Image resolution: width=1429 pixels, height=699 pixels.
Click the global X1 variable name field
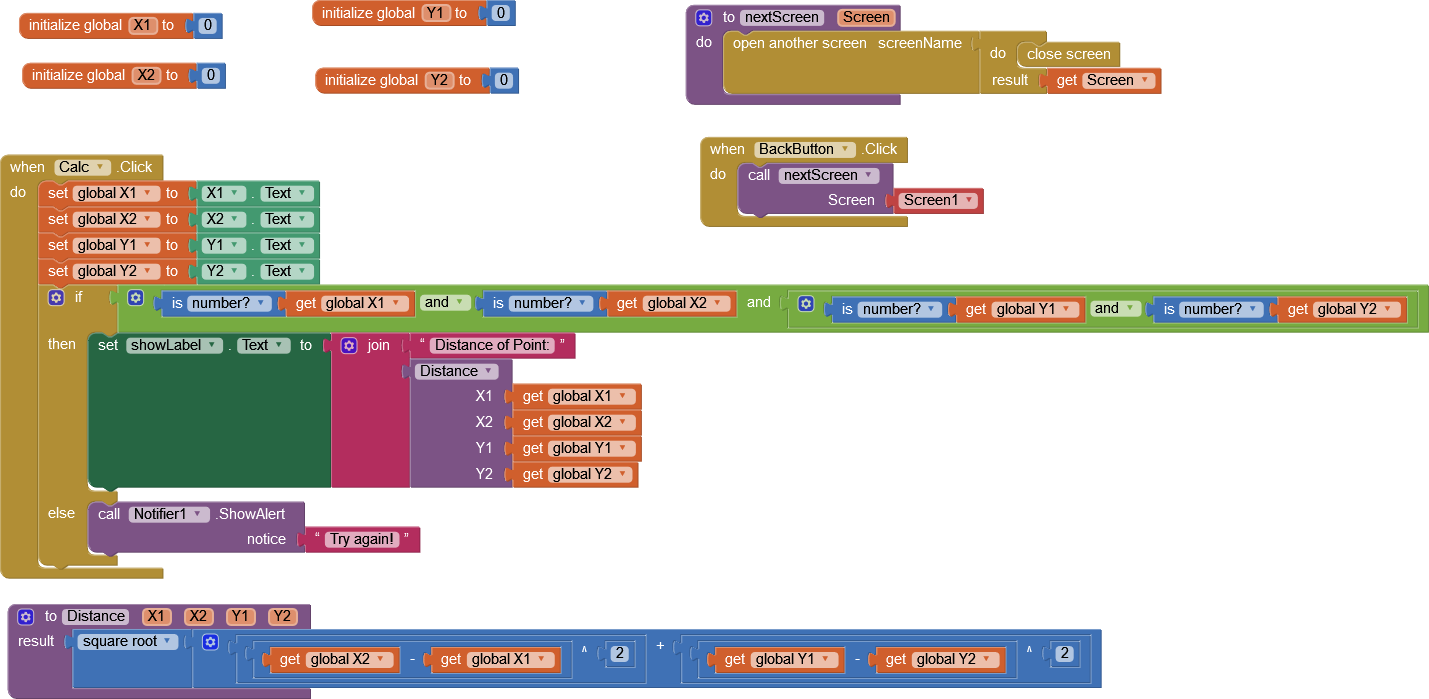tap(144, 25)
